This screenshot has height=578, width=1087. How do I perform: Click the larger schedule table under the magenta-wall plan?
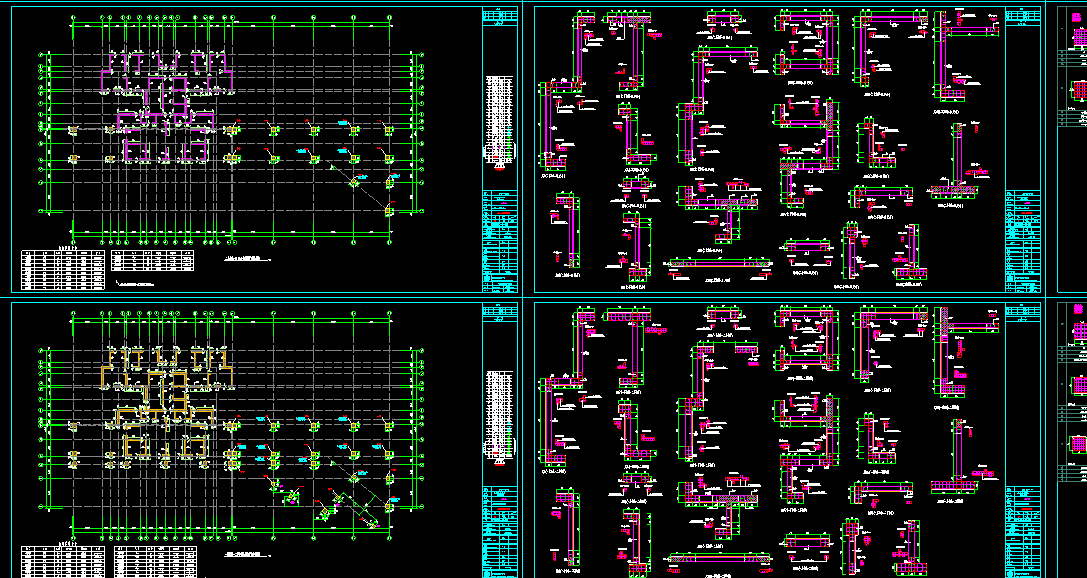click(x=62, y=269)
